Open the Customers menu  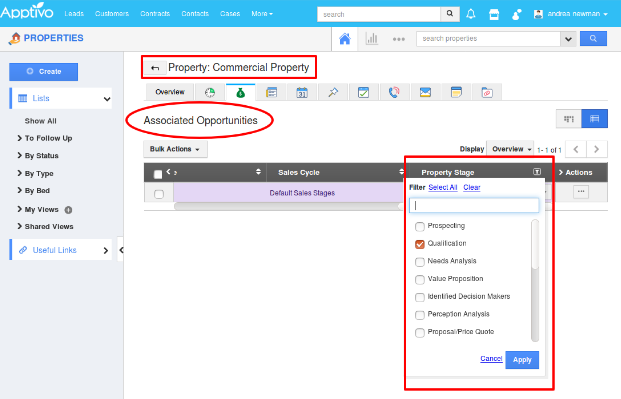[112, 13]
